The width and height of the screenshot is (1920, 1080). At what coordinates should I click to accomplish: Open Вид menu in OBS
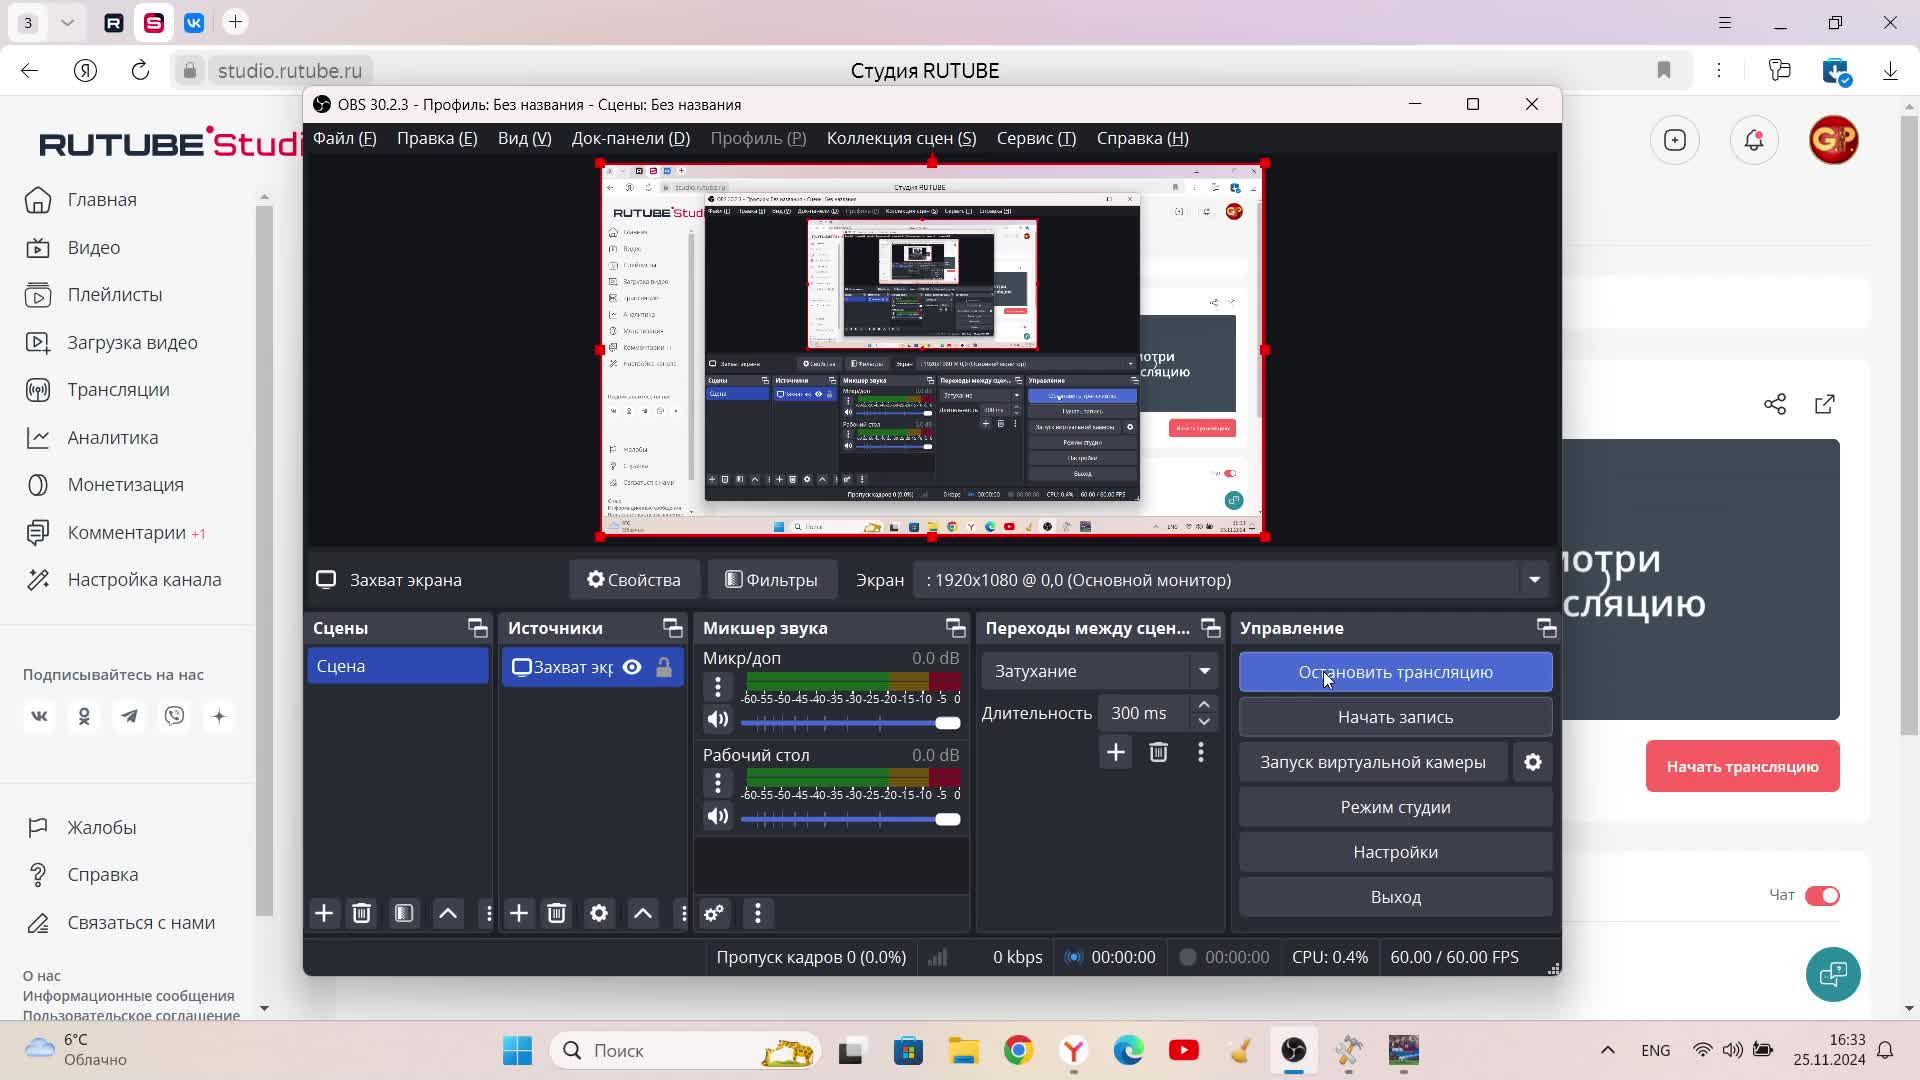pyautogui.click(x=525, y=138)
